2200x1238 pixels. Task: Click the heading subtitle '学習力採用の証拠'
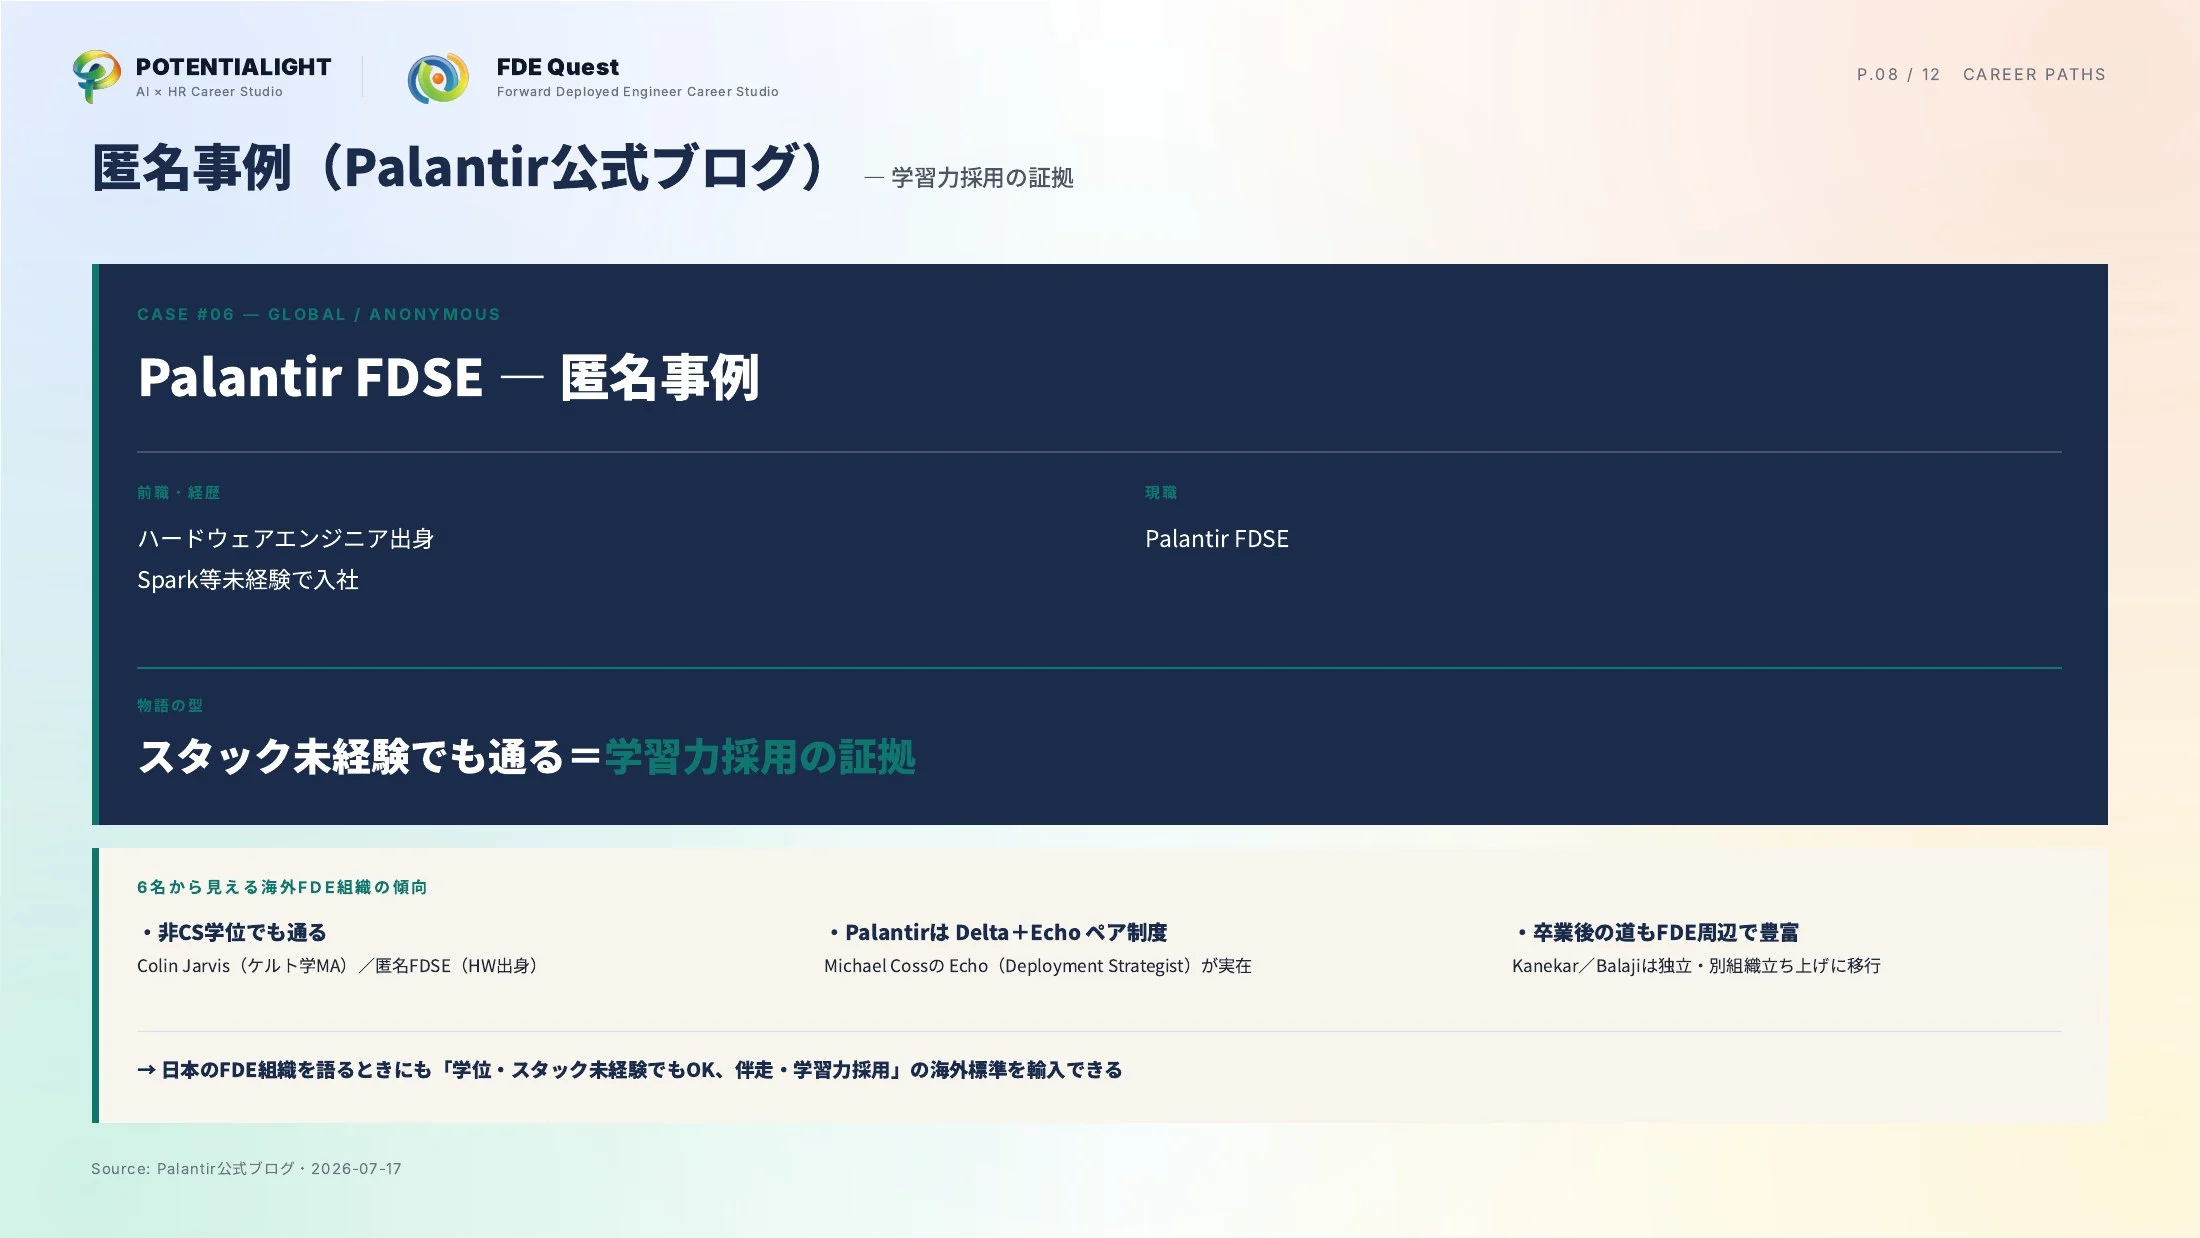click(982, 178)
